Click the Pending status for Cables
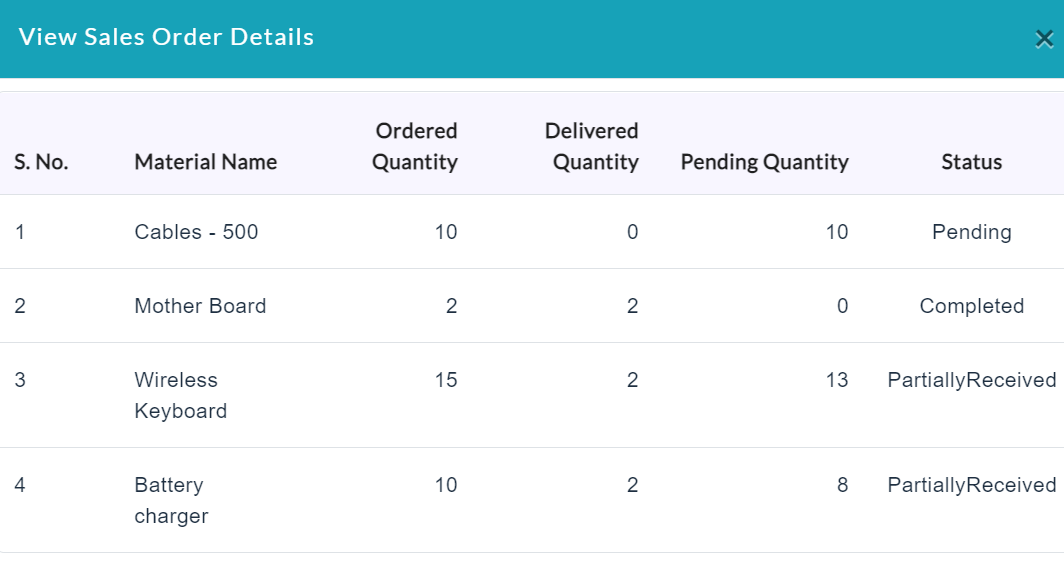The width and height of the screenshot is (1064, 561). click(x=972, y=232)
